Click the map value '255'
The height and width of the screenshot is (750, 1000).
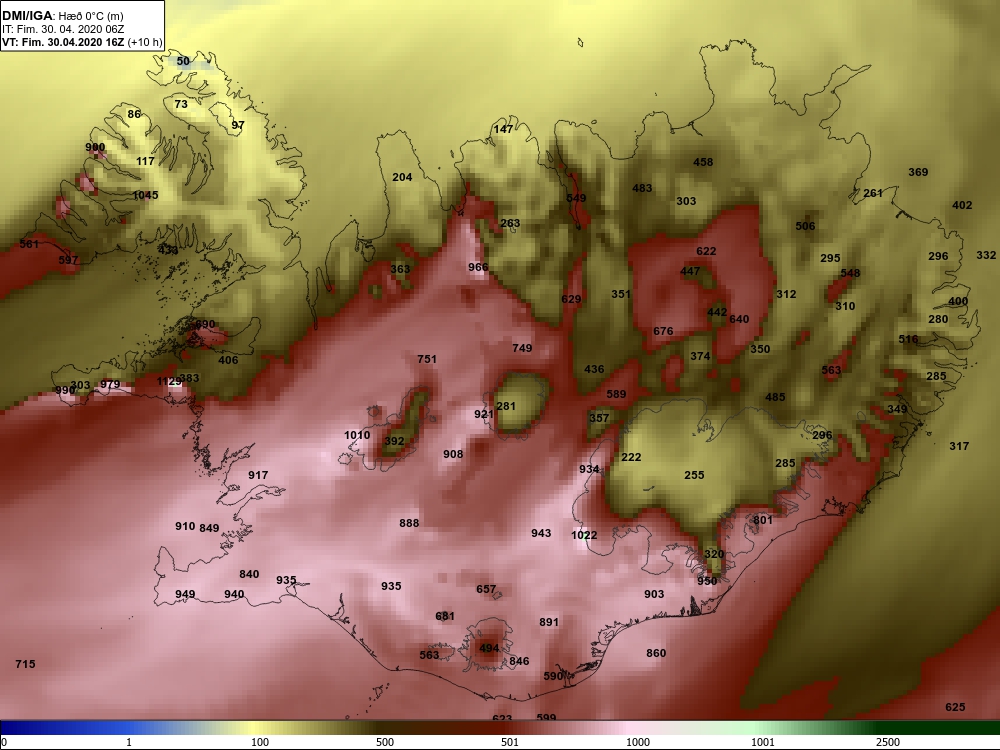695,475
